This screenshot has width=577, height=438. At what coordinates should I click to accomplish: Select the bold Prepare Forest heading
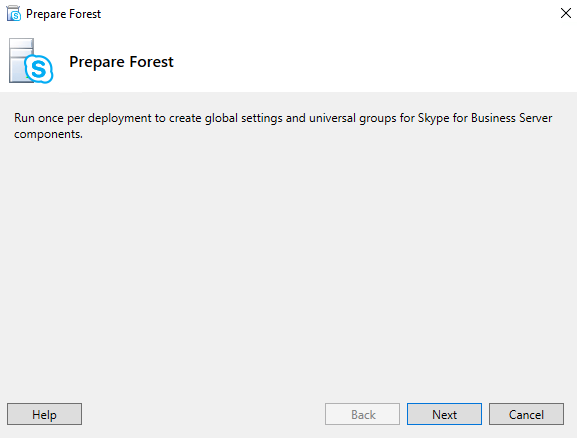click(121, 62)
